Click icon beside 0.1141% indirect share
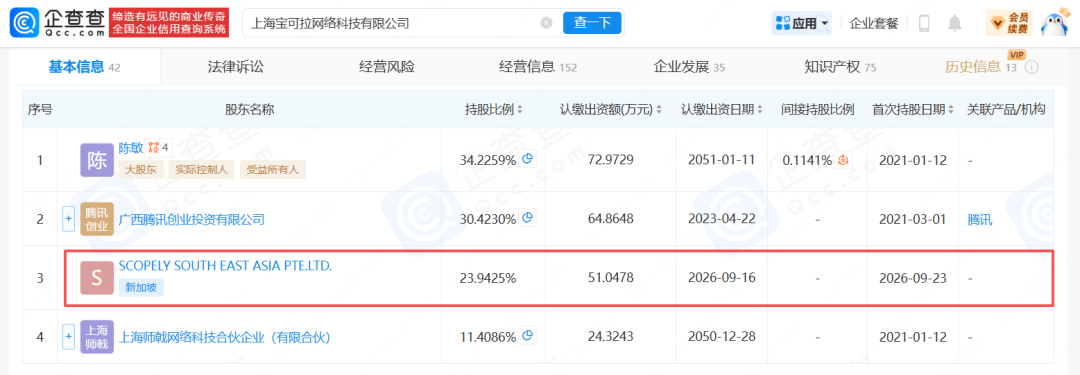This screenshot has height=375, width=1080. pos(842,160)
